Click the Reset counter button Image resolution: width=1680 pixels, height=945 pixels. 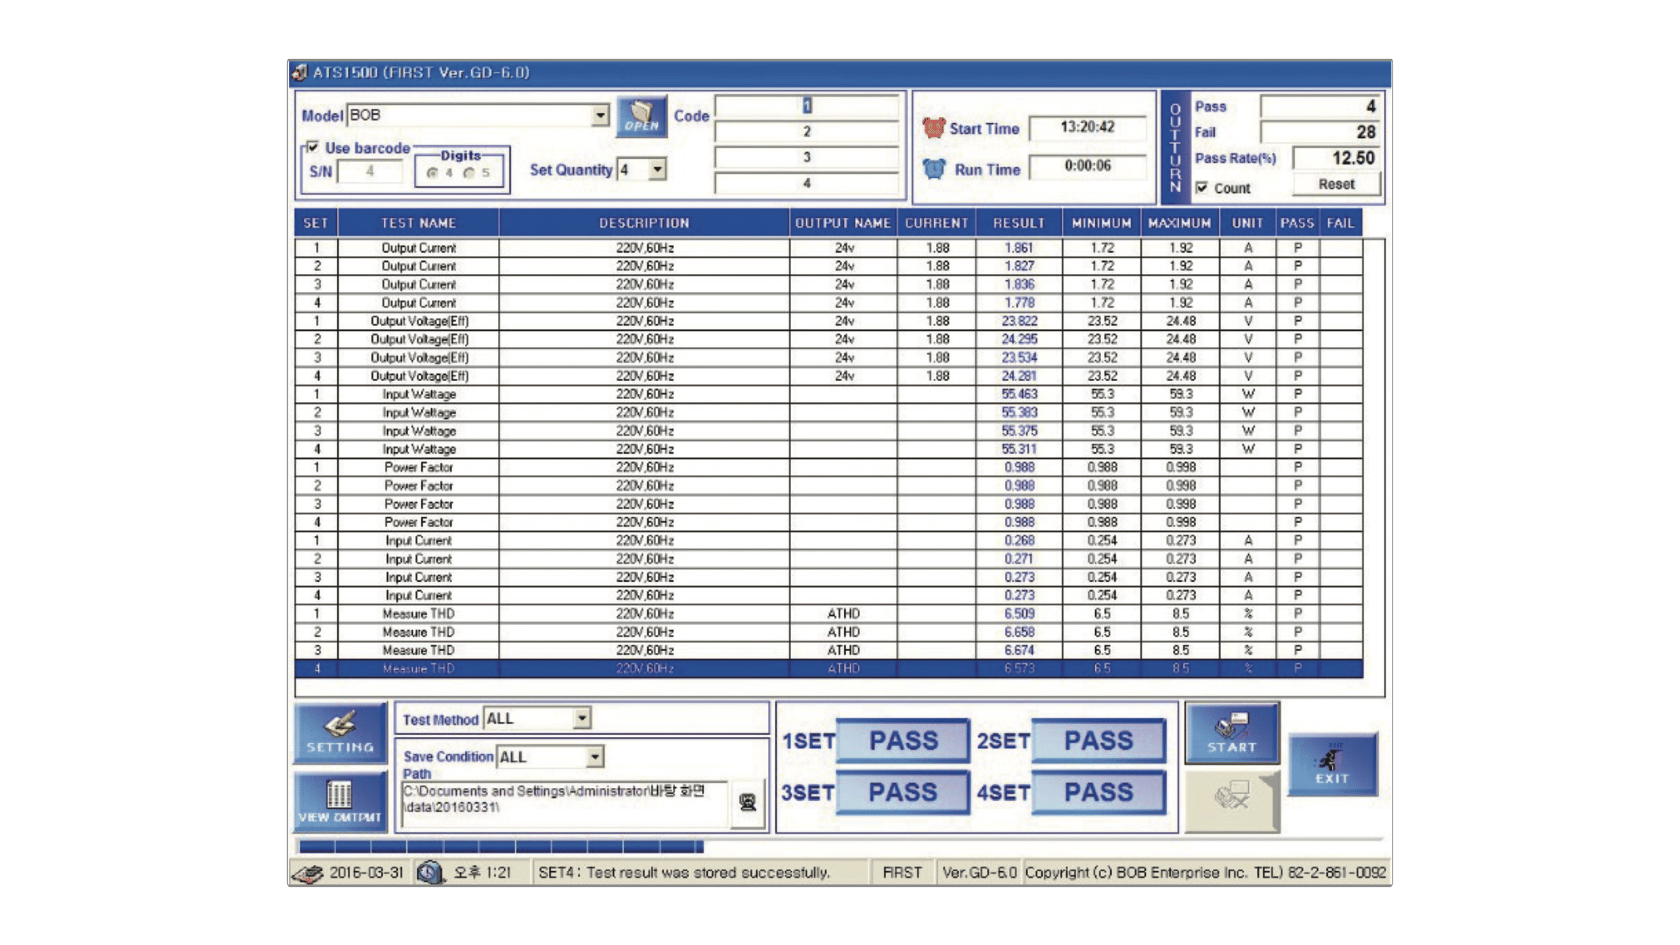(1336, 184)
